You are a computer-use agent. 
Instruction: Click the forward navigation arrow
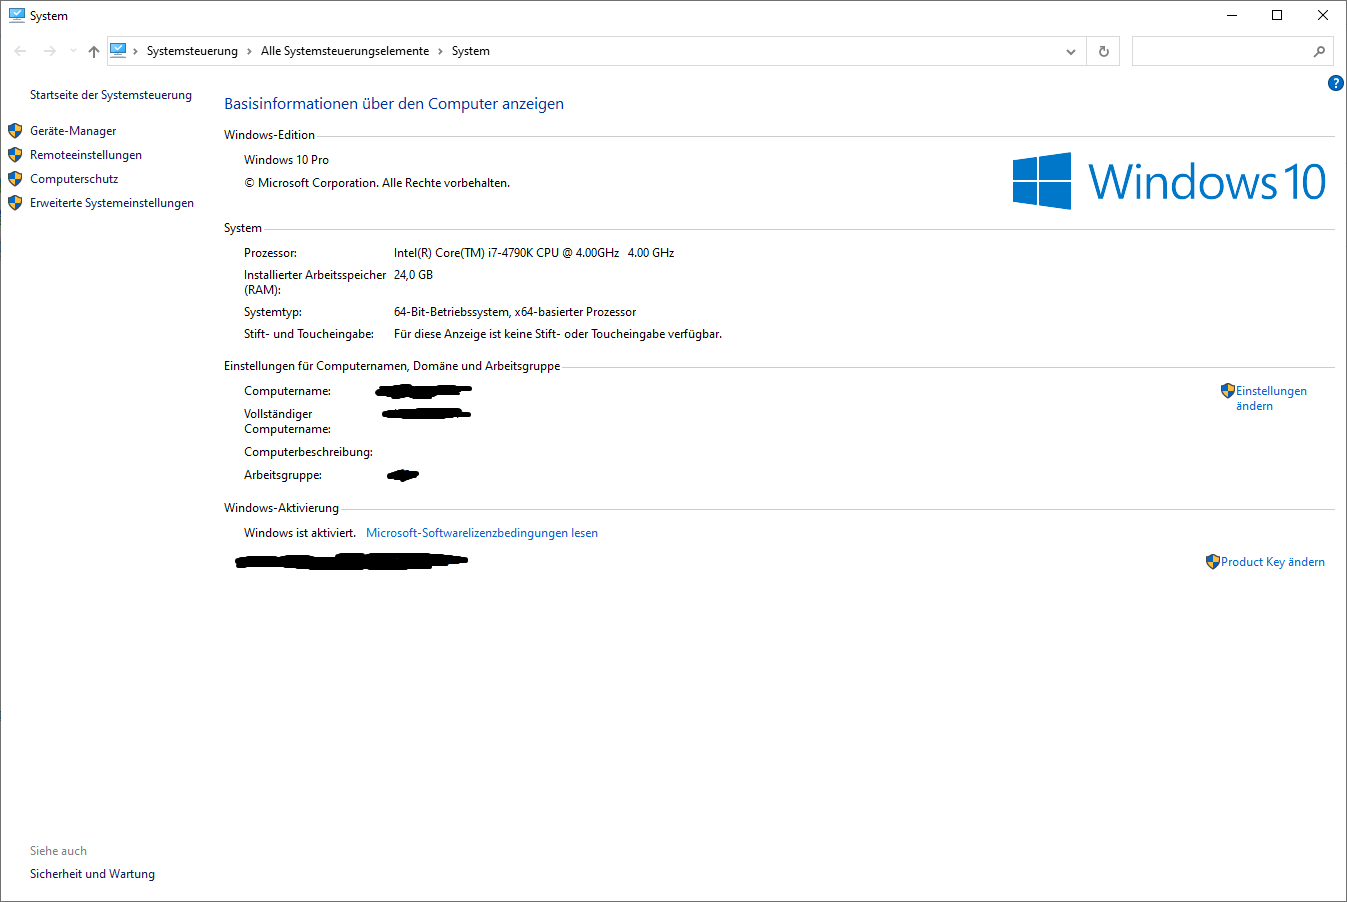(49, 51)
